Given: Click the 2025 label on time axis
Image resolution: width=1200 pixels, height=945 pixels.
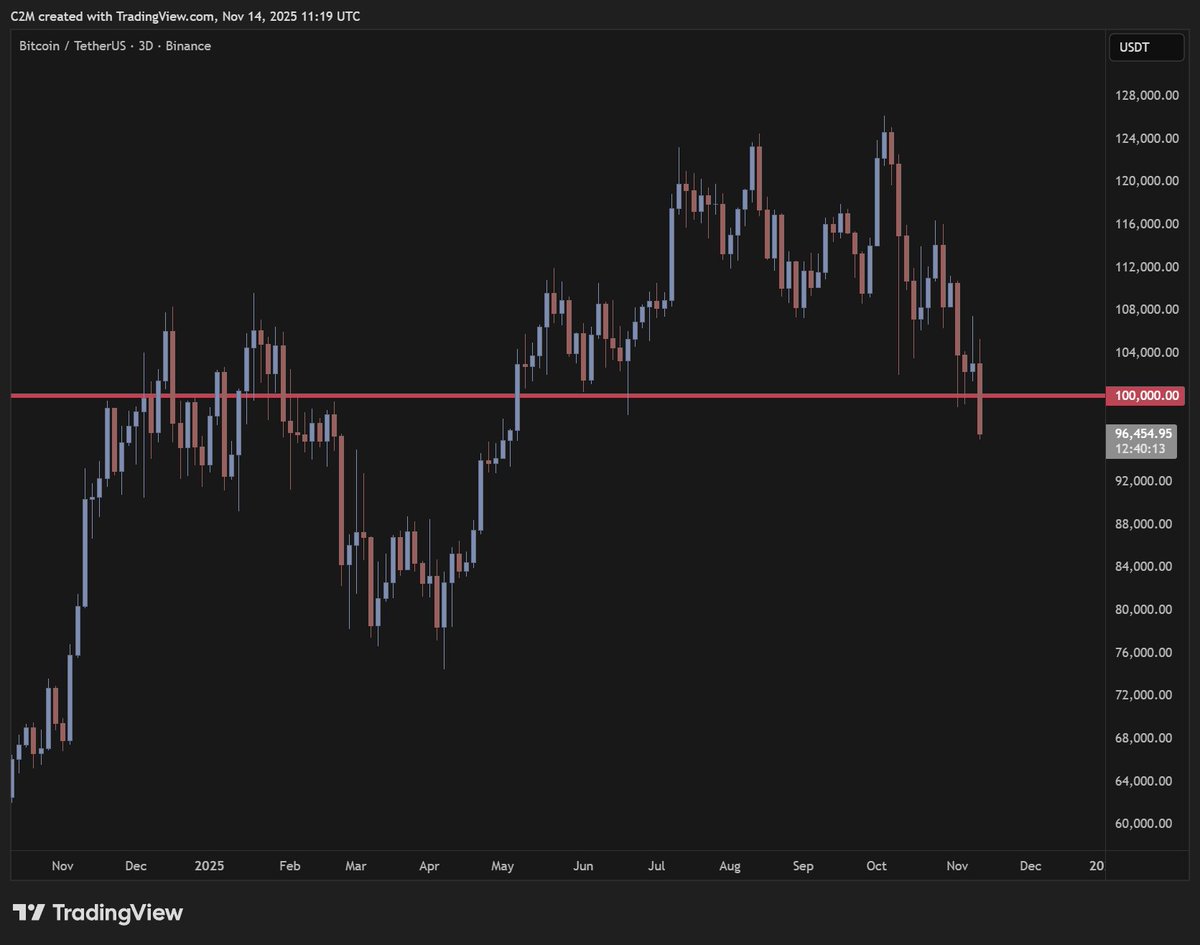Looking at the screenshot, I should pos(210,866).
